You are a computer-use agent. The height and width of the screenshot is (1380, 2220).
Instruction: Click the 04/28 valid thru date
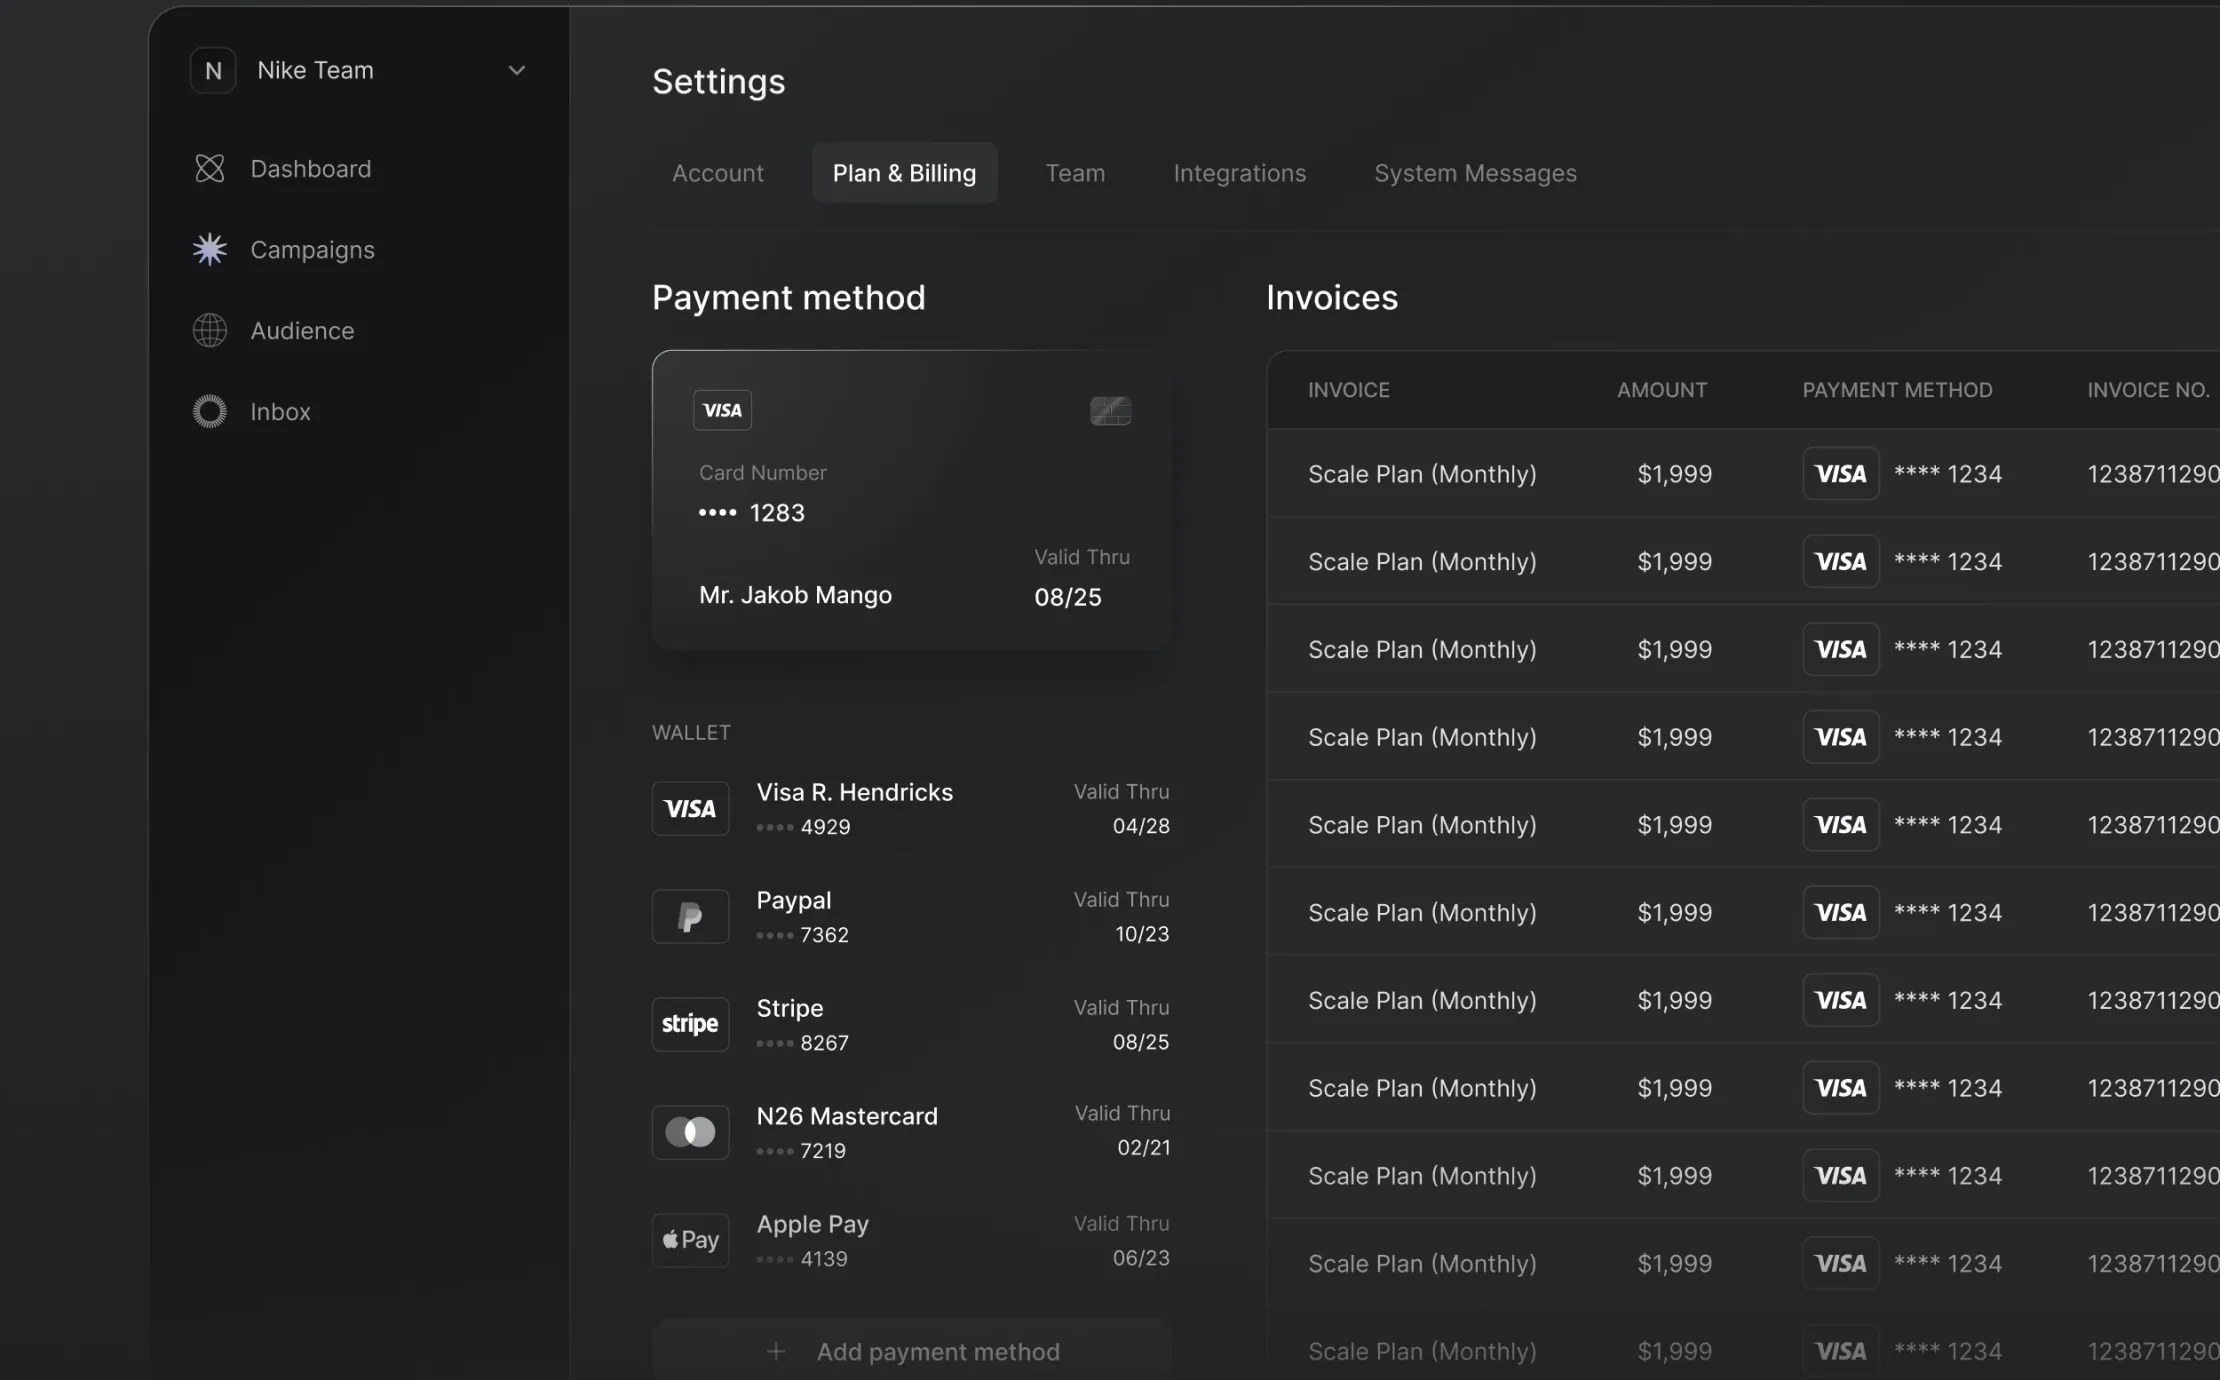(x=1141, y=826)
